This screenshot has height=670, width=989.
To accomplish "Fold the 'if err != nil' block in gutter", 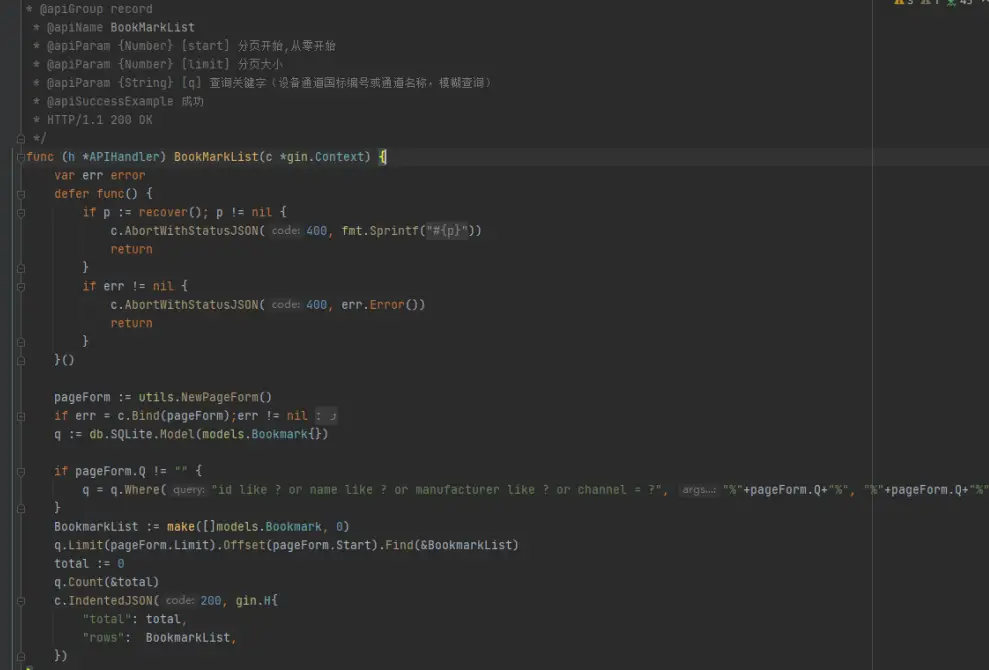I will (20, 286).
